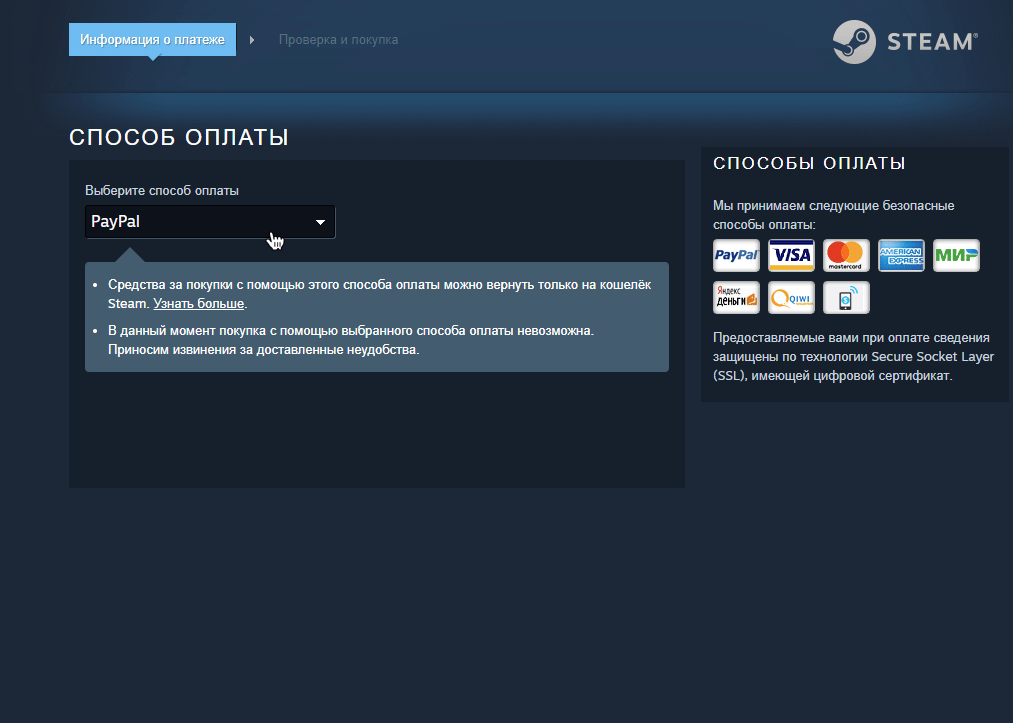This screenshot has width=1013, height=723.
Task: Click 'Выберите способ оплаты' label
Action: click(162, 191)
